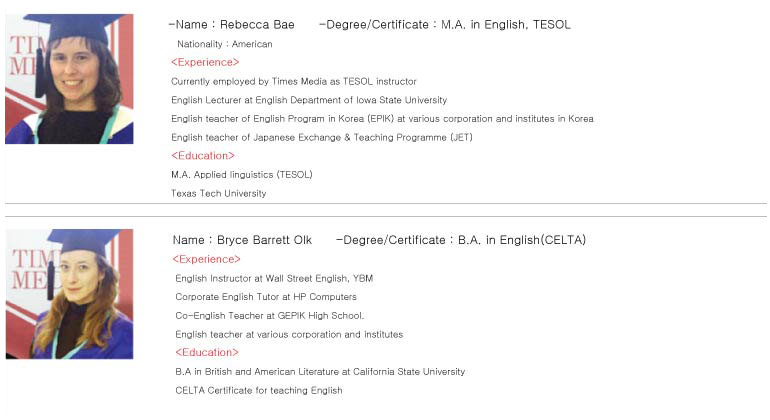This screenshot has width=770, height=420.
Task: Click the HP Computers tutor line
Action: pyautogui.click(x=266, y=297)
